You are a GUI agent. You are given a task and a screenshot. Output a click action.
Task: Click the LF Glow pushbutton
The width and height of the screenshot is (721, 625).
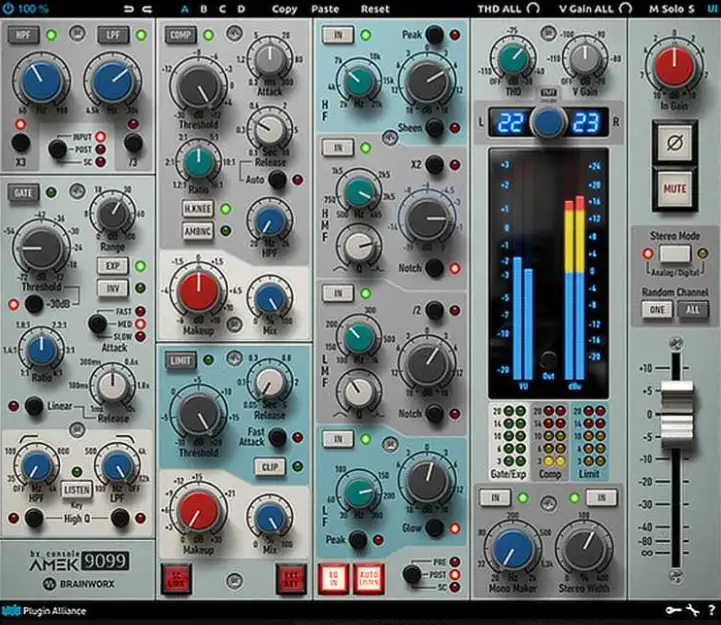435,528
